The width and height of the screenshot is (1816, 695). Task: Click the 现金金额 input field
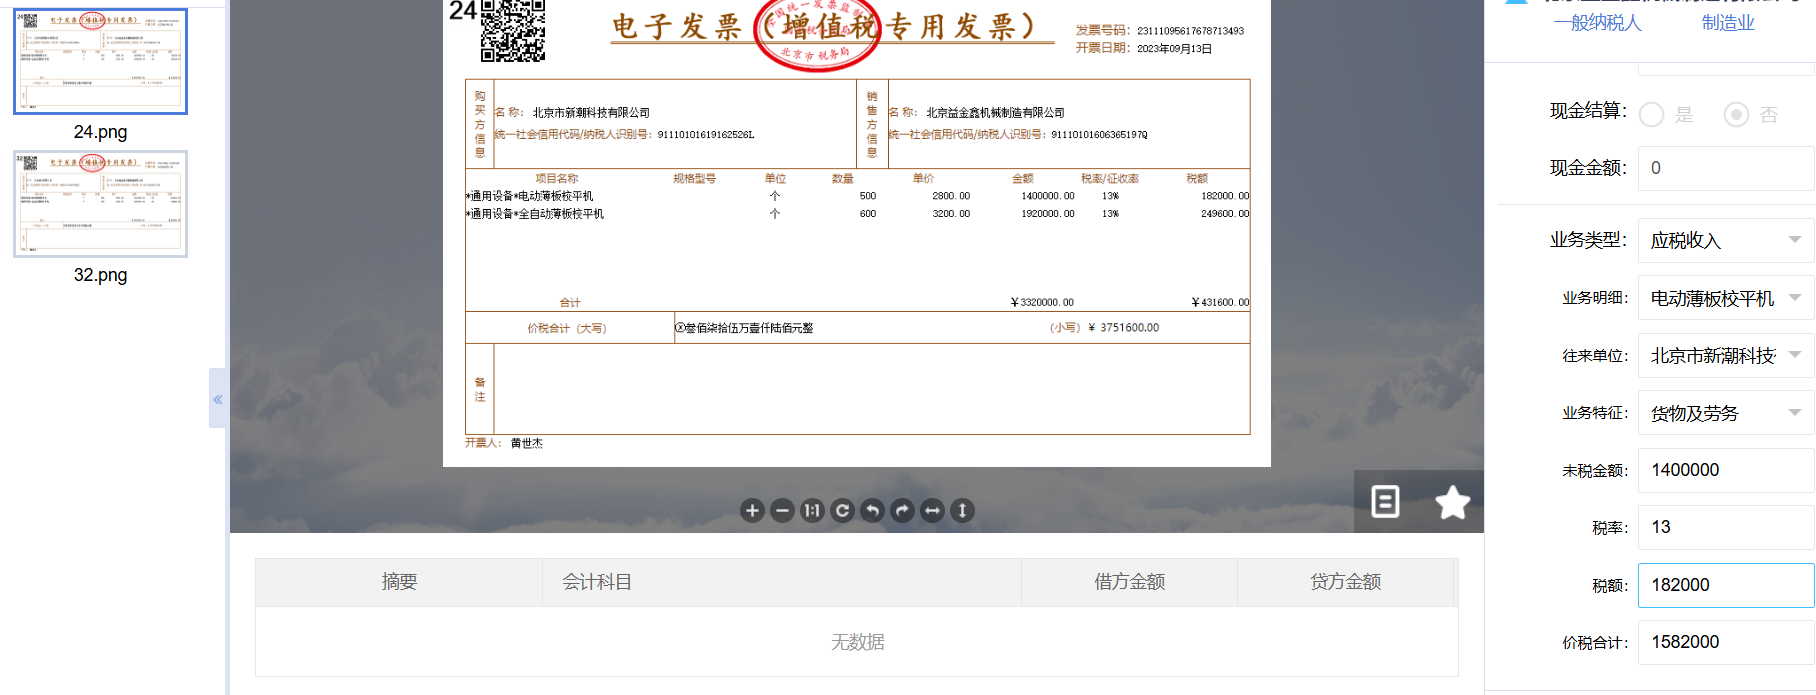tap(1726, 168)
